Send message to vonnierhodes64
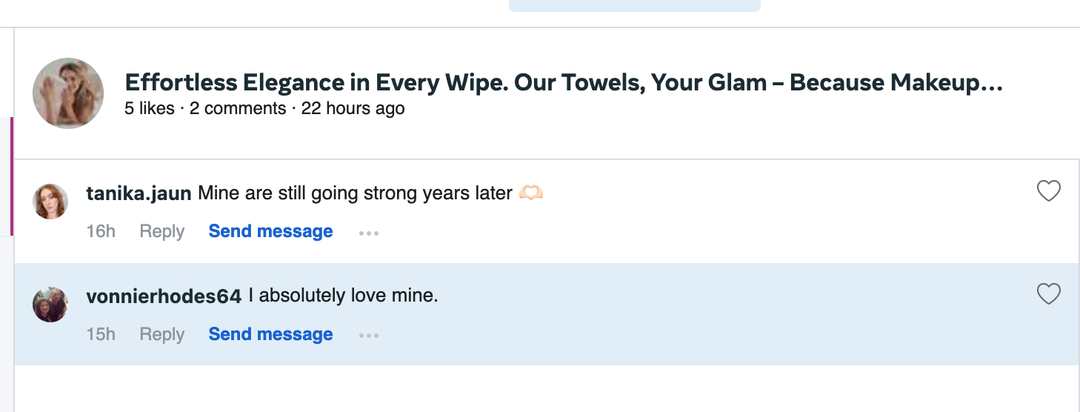The image size is (1080, 412). 270,335
